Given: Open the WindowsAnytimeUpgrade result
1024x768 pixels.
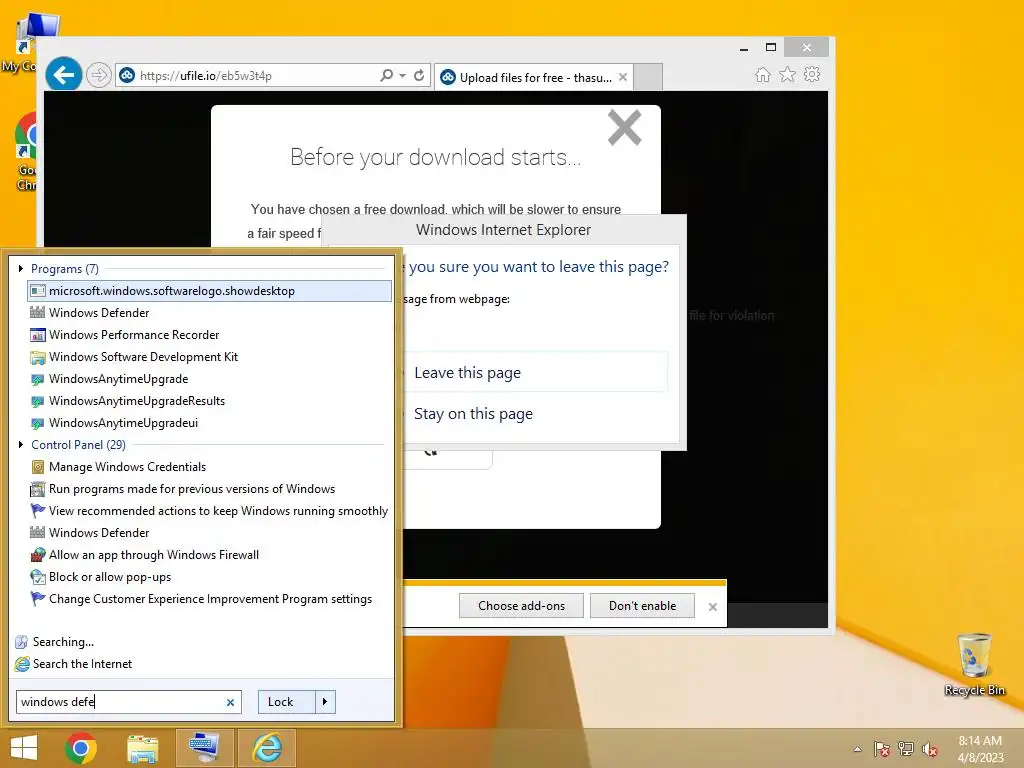Looking at the screenshot, I should coord(209,379).
